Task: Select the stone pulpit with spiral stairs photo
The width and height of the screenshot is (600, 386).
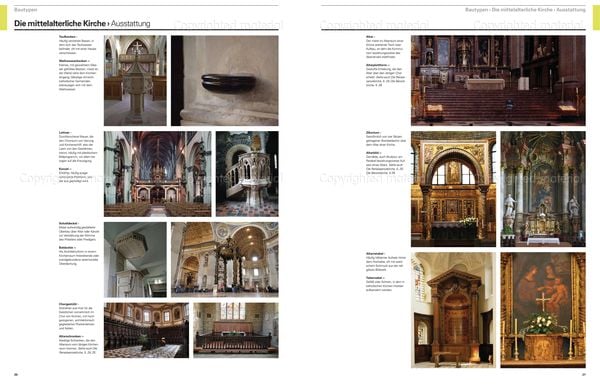Action: 247,174
